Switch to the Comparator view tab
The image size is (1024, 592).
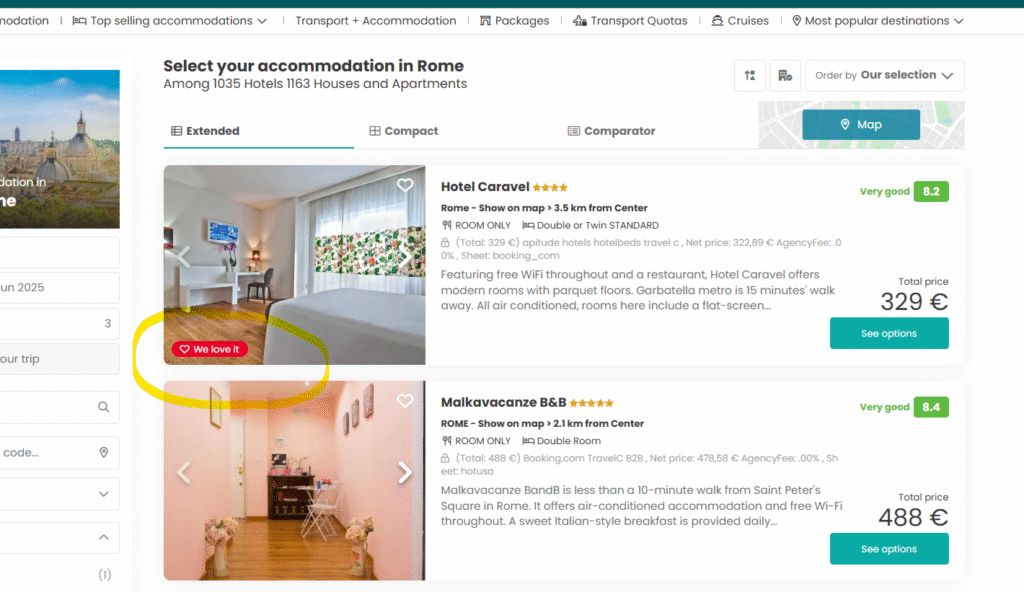coord(611,131)
